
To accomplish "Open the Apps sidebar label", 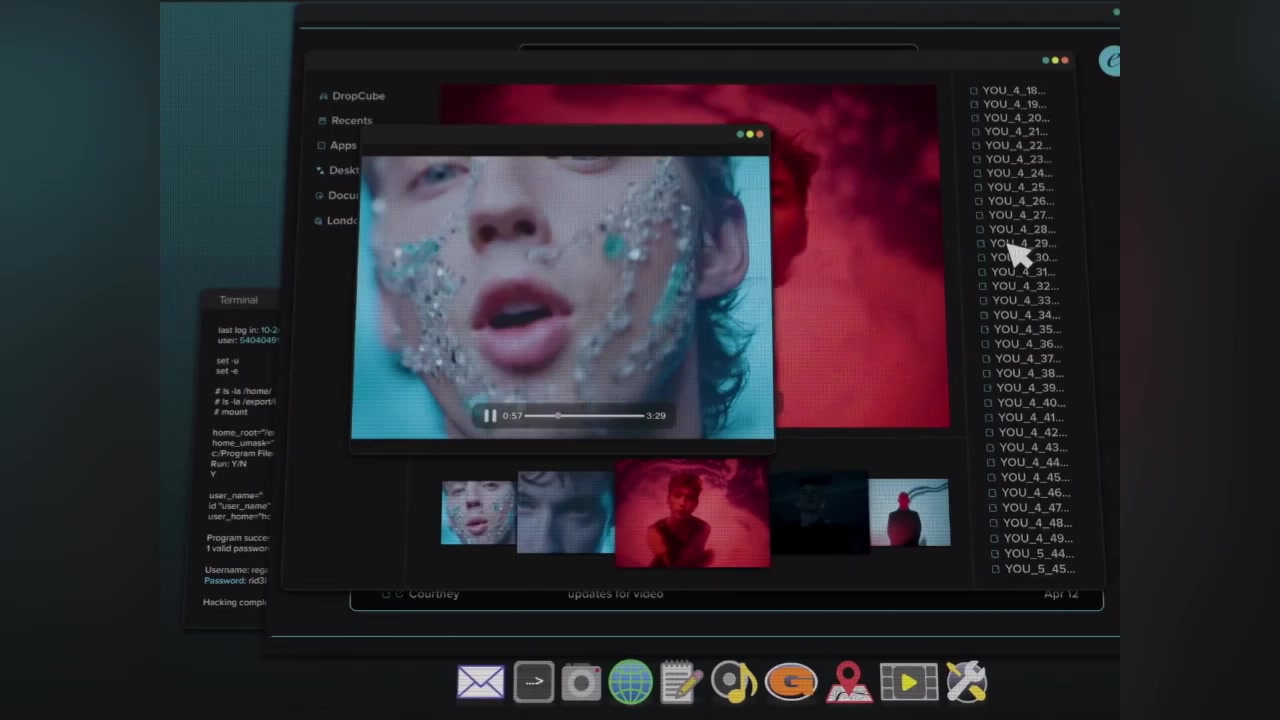I will 343,145.
